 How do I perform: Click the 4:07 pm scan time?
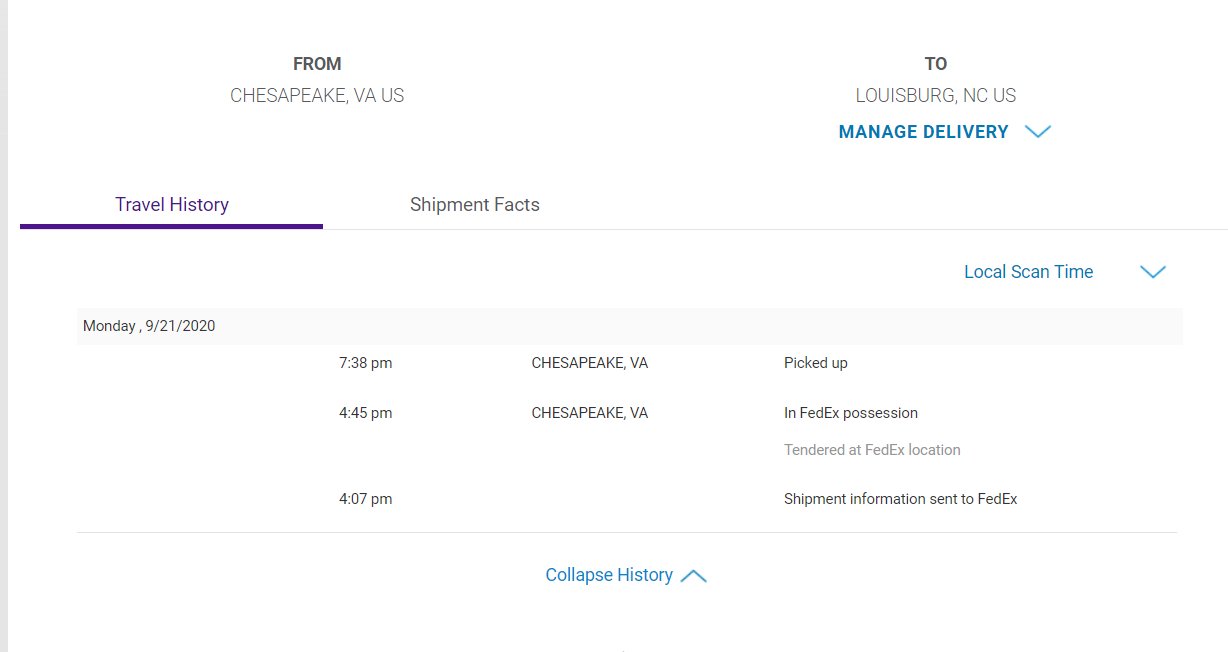coord(365,499)
